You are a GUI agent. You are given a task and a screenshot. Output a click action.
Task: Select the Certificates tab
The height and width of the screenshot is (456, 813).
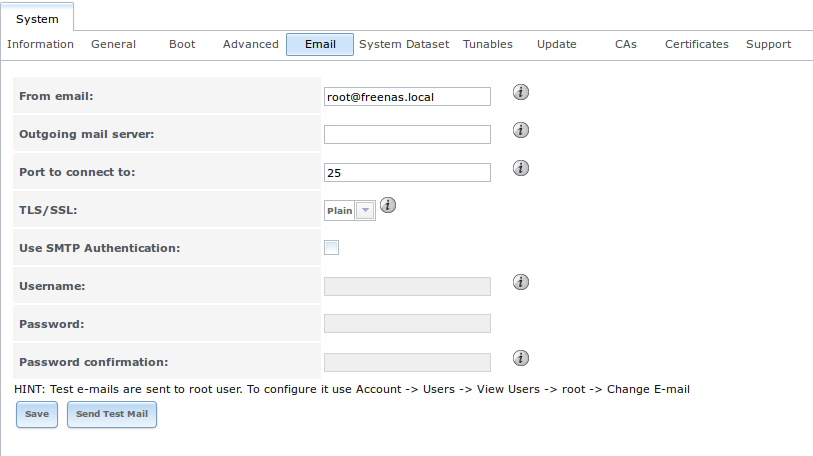click(696, 44)
